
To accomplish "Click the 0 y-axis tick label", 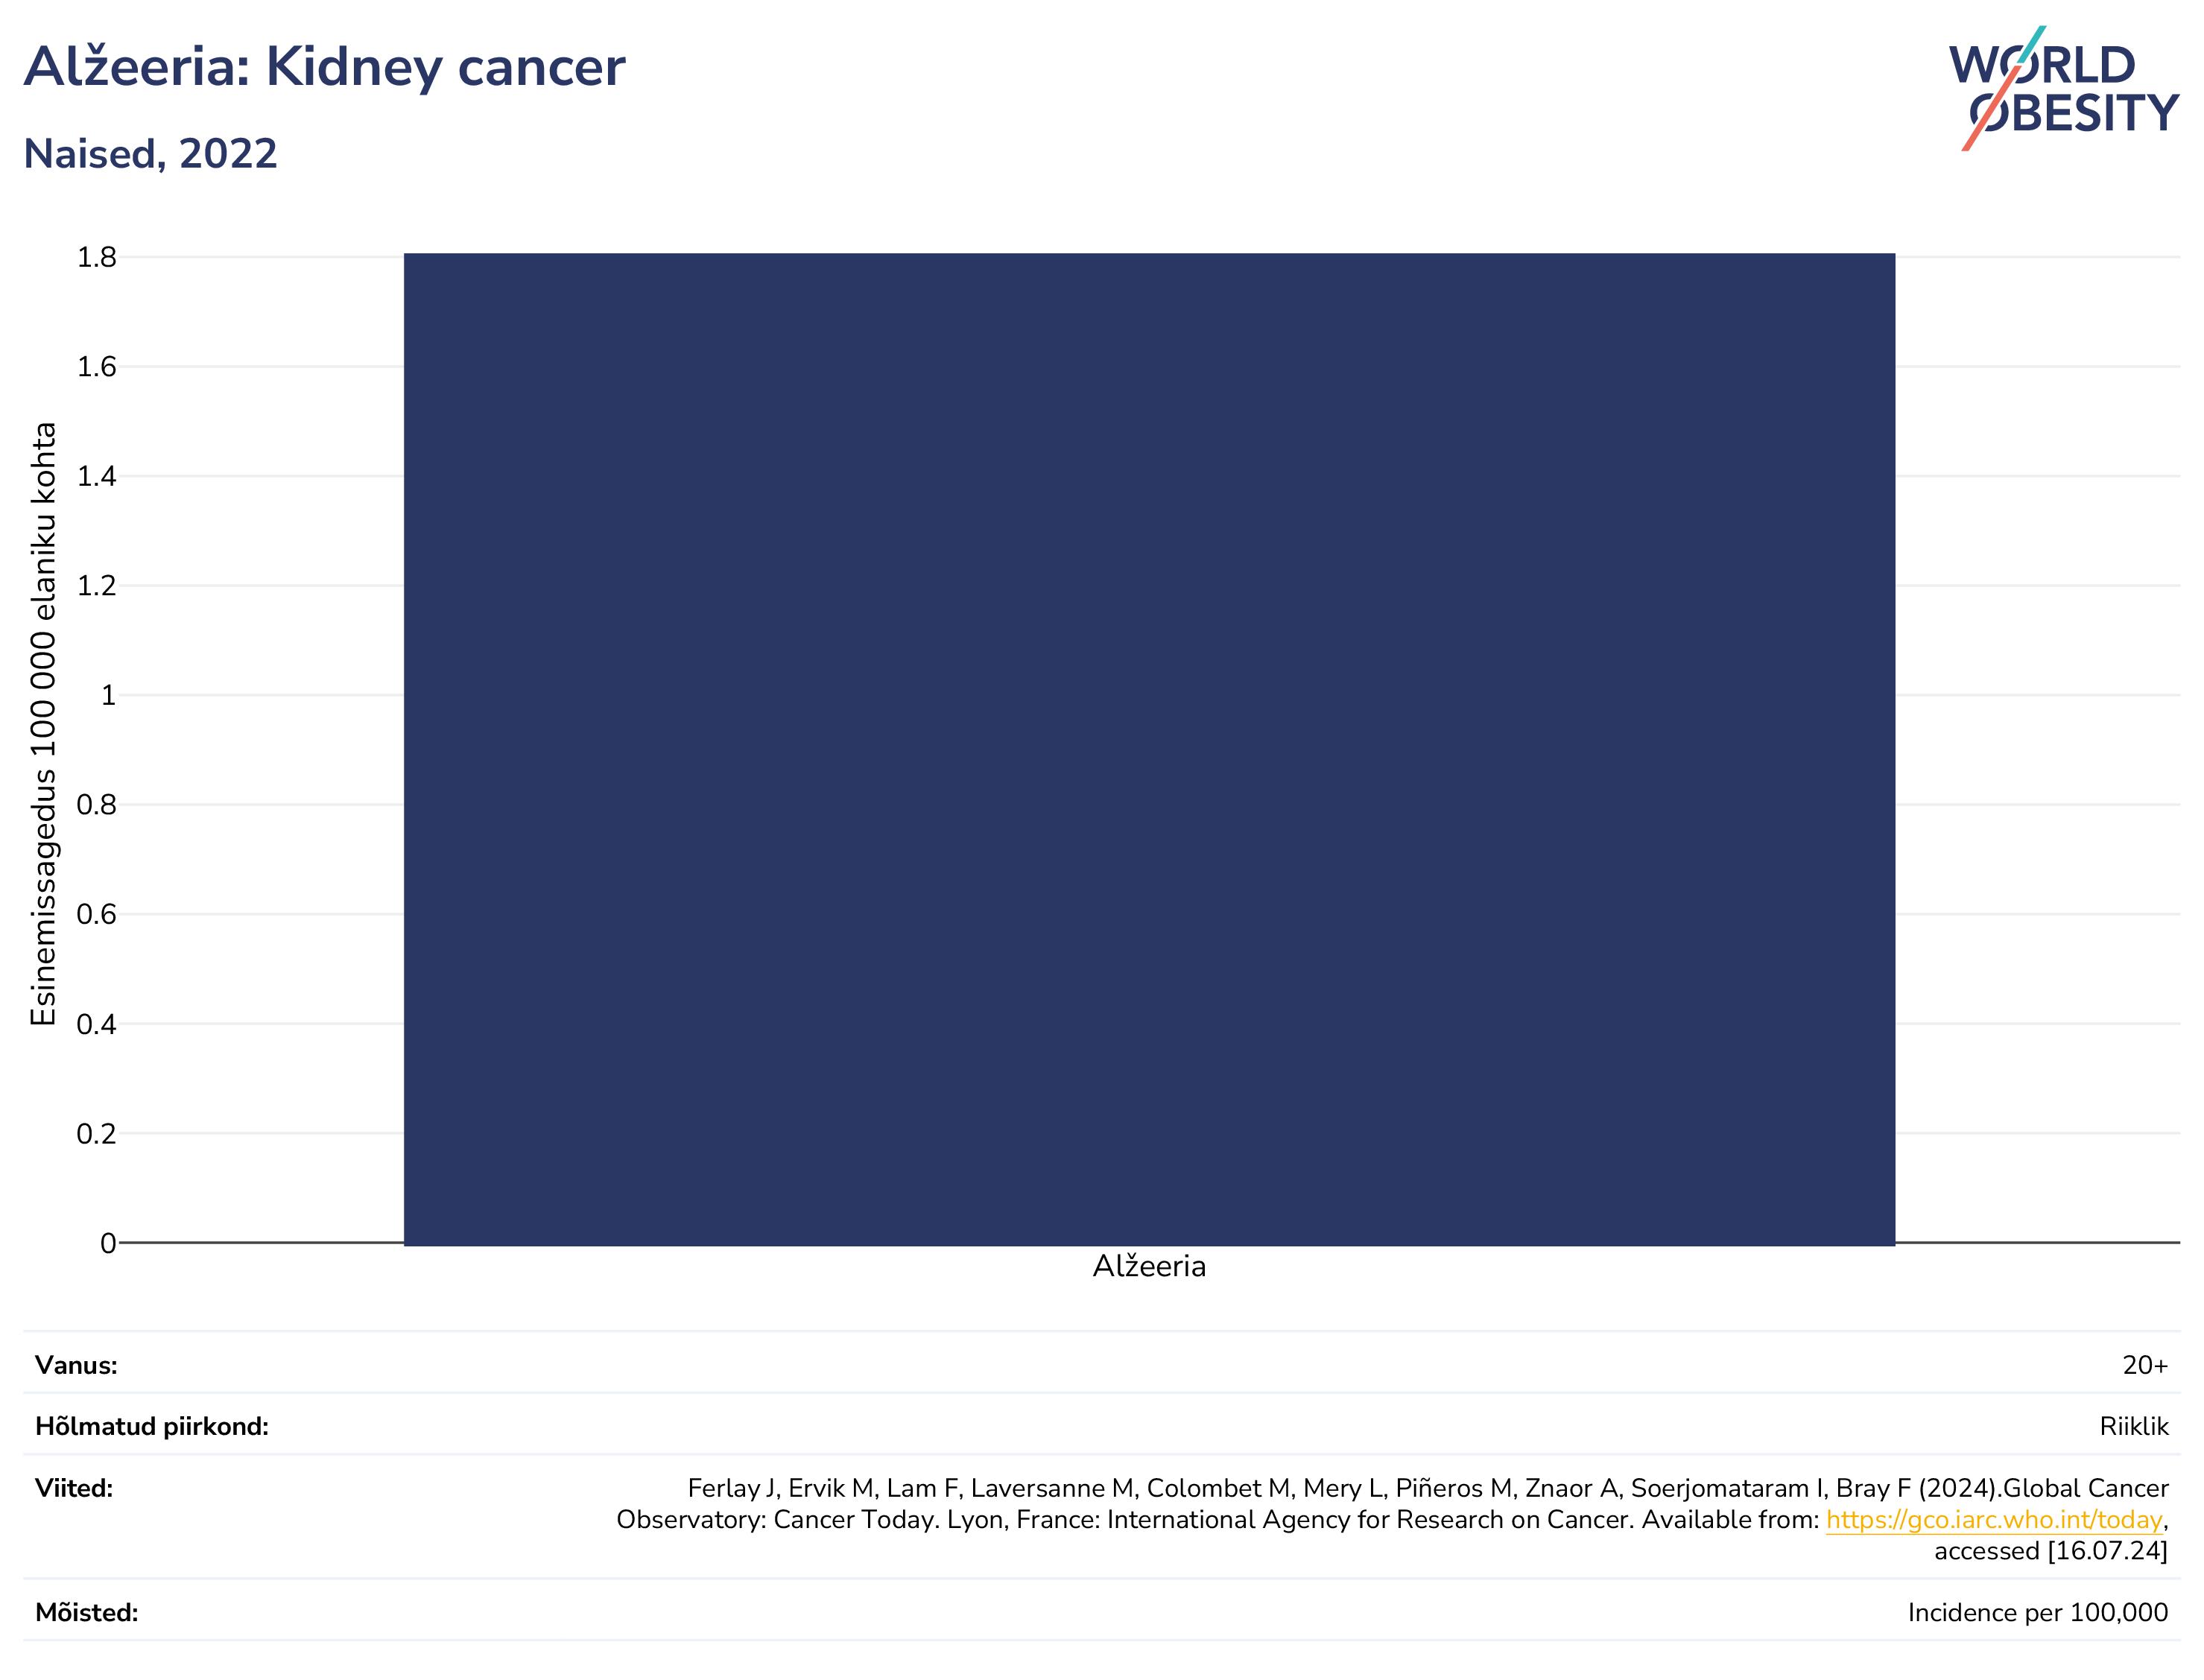I will pyautogui.click(x=108, y=1243).
